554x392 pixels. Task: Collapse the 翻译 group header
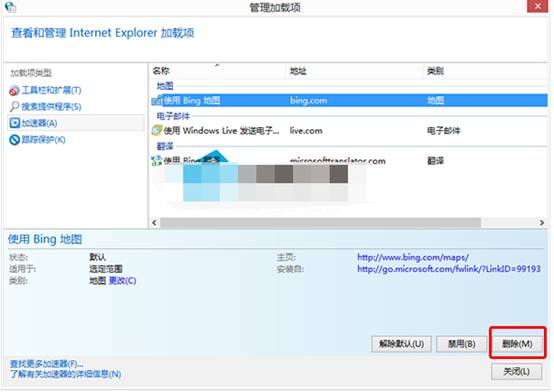165,146
